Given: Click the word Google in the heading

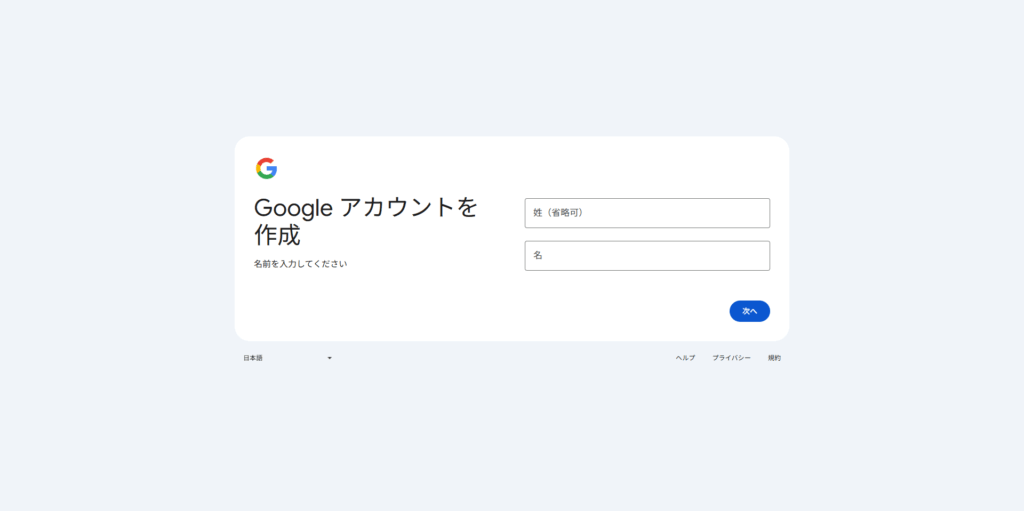Looking at the screenshot, I should (x=292, y=208).
